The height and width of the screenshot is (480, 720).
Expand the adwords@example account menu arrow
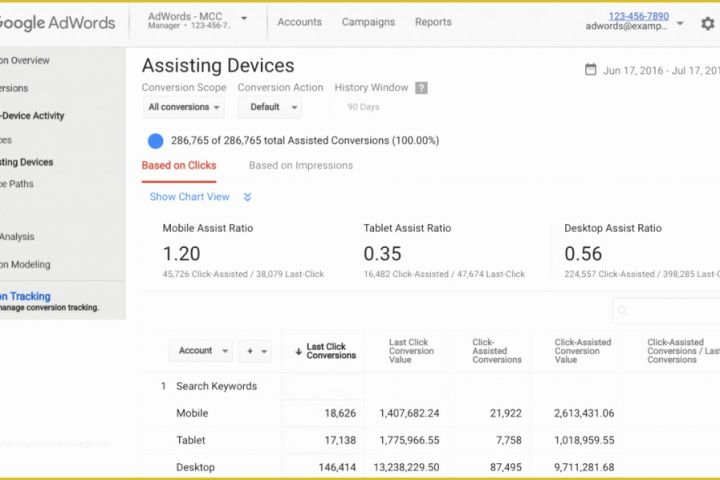point(681,23)
